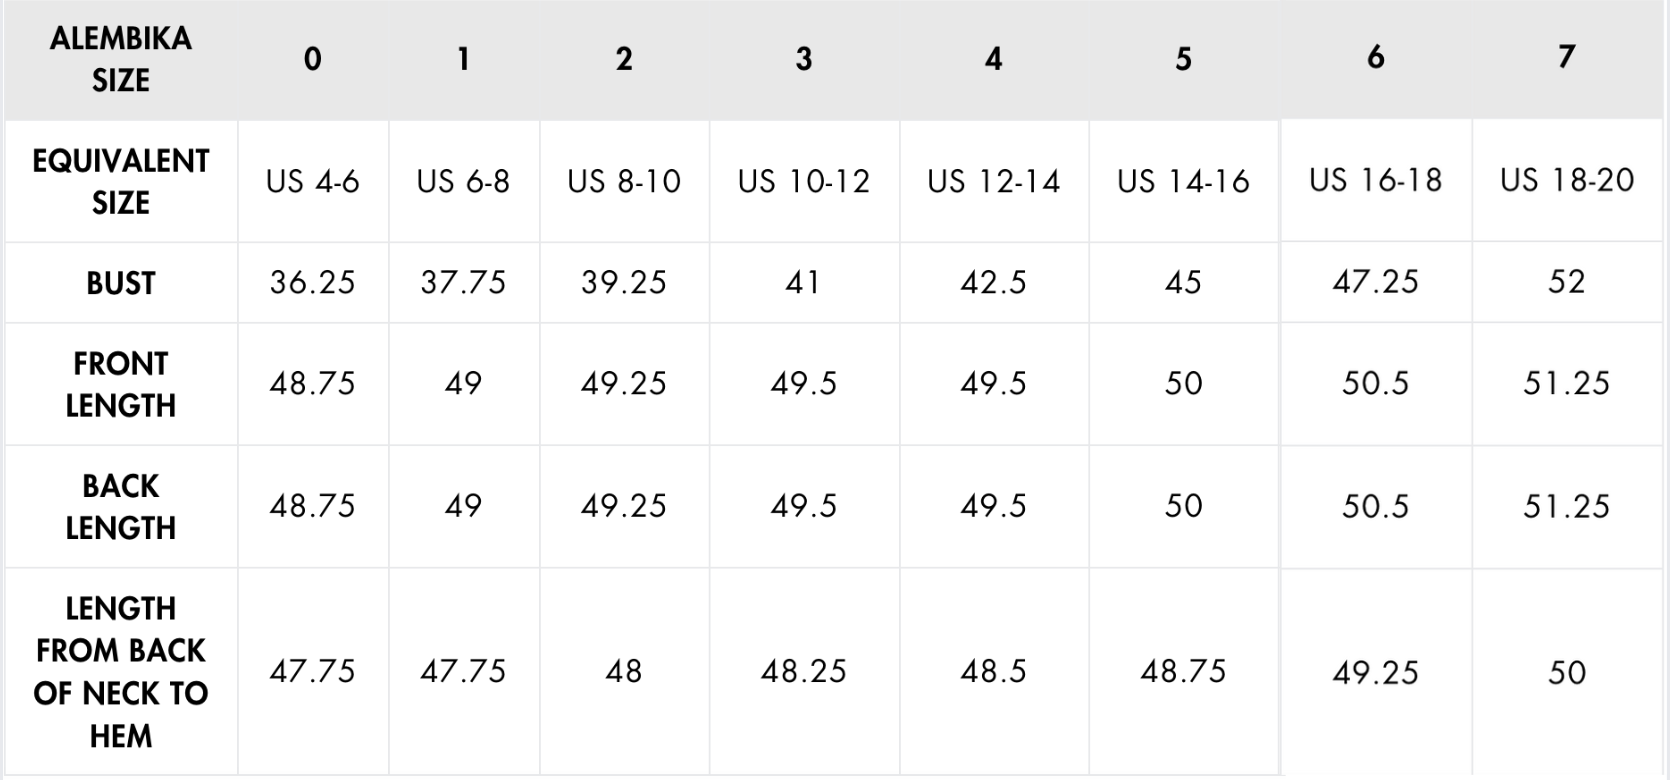
Task: Click back length value 50.5
Action: (x=1376, y=505)
